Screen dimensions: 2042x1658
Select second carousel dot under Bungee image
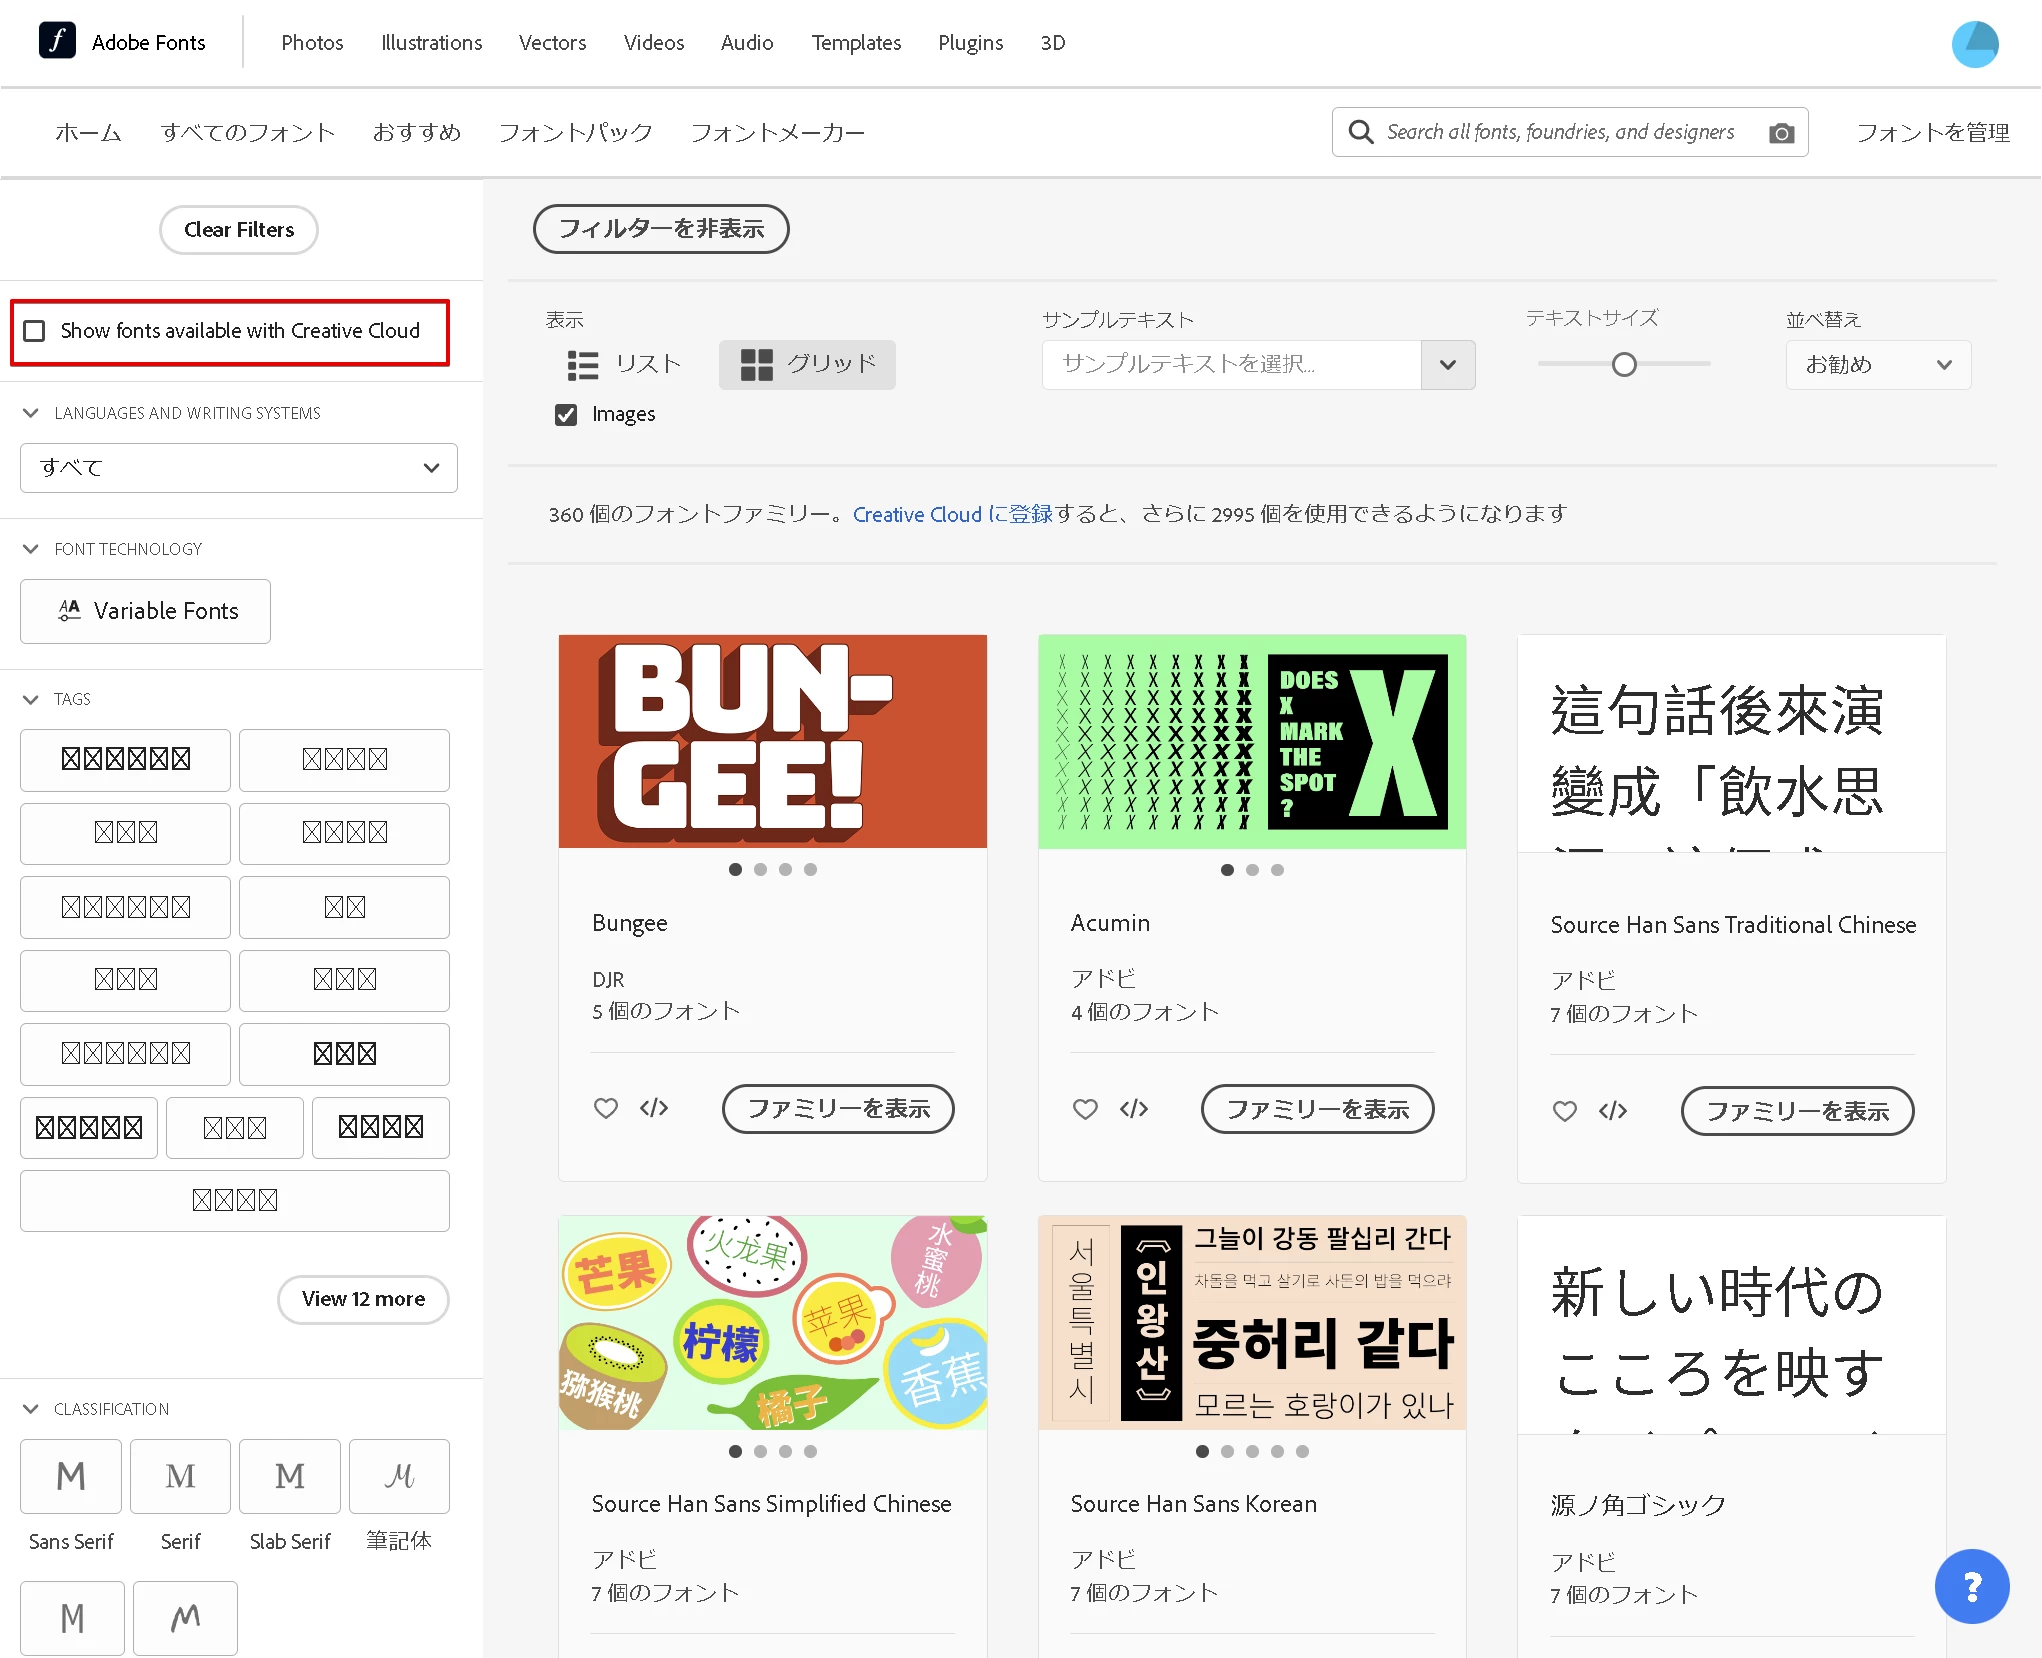click(761, 870)
